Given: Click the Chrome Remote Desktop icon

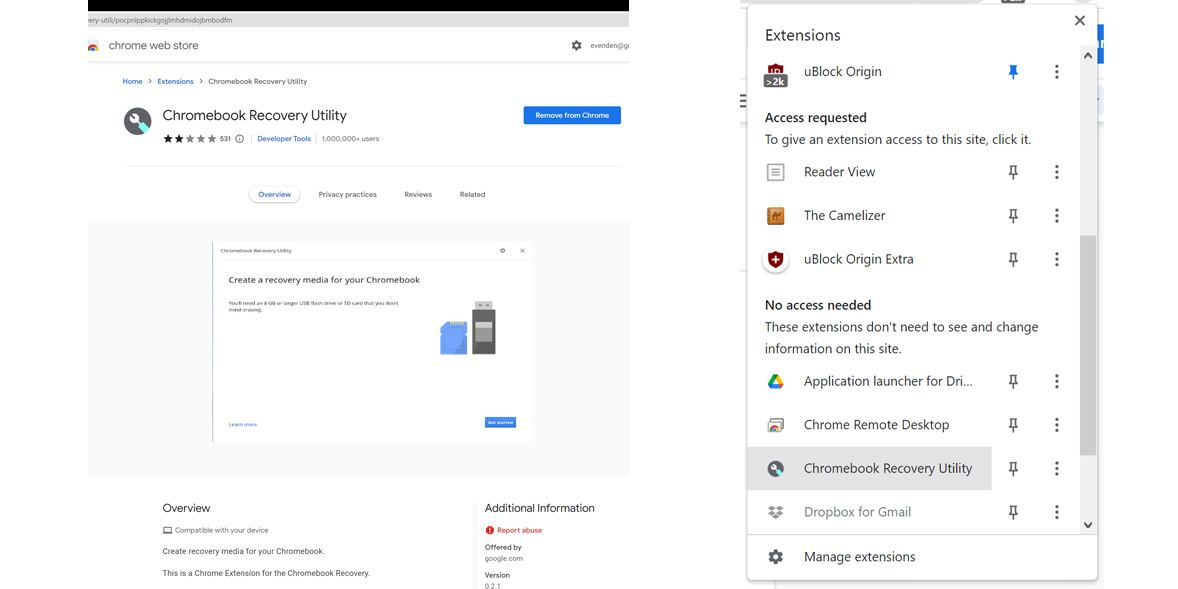Looking at the screenshot, I should [x=775, y=425].
